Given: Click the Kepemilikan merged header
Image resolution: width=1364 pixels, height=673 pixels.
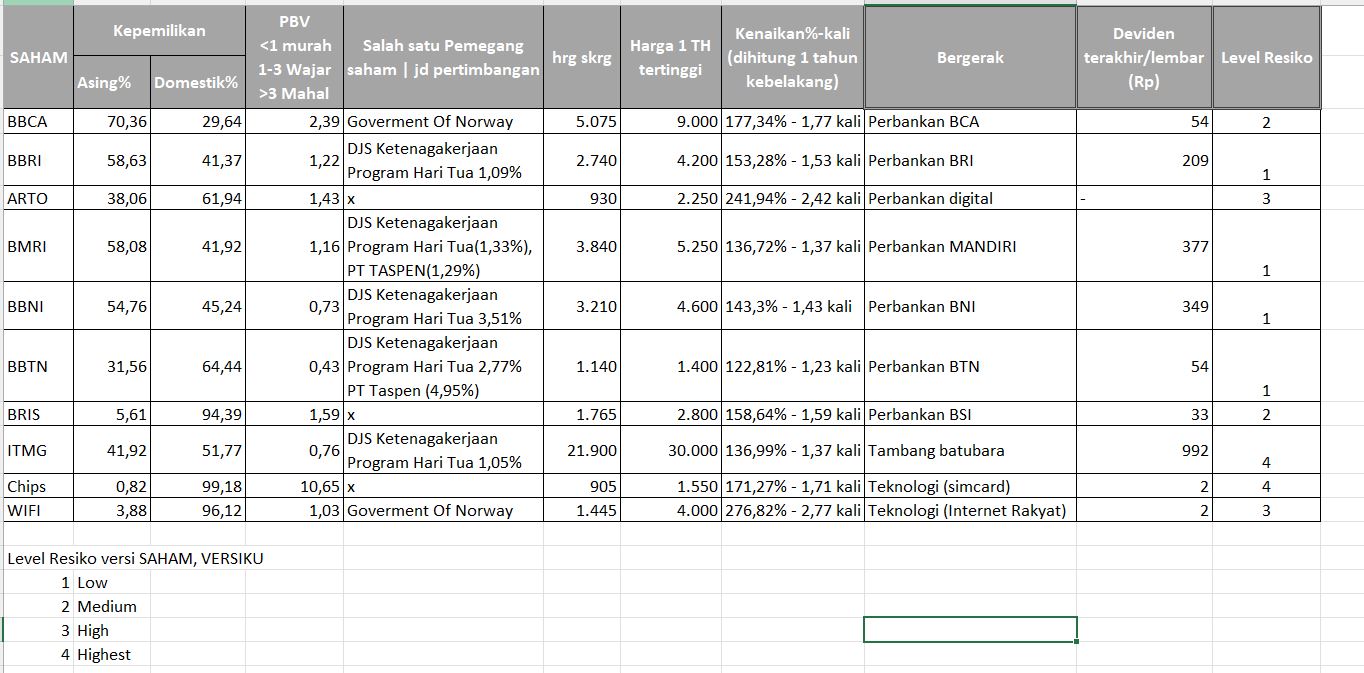Looking at the screenshot, I should pos(160,31).
